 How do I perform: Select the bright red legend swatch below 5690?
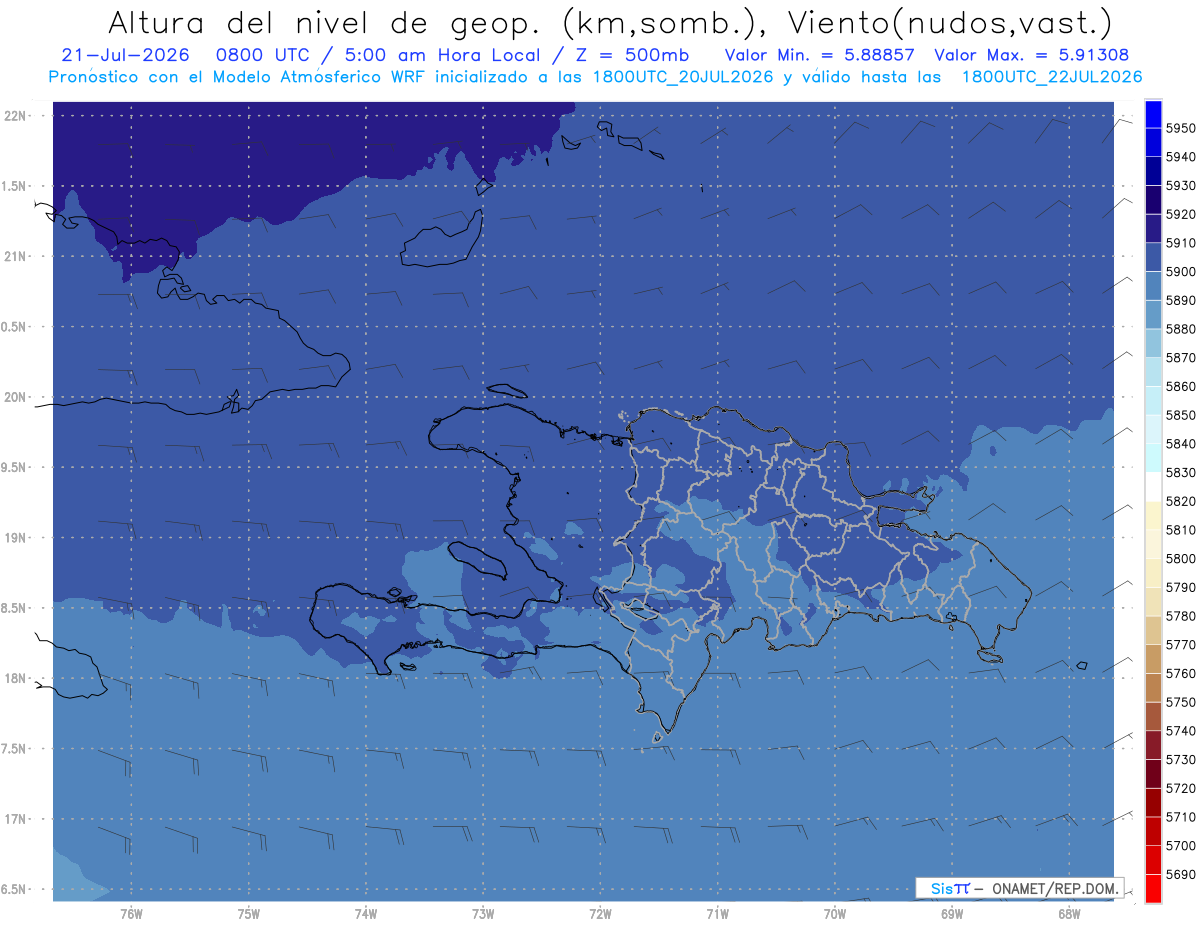tap(1153, 888)
